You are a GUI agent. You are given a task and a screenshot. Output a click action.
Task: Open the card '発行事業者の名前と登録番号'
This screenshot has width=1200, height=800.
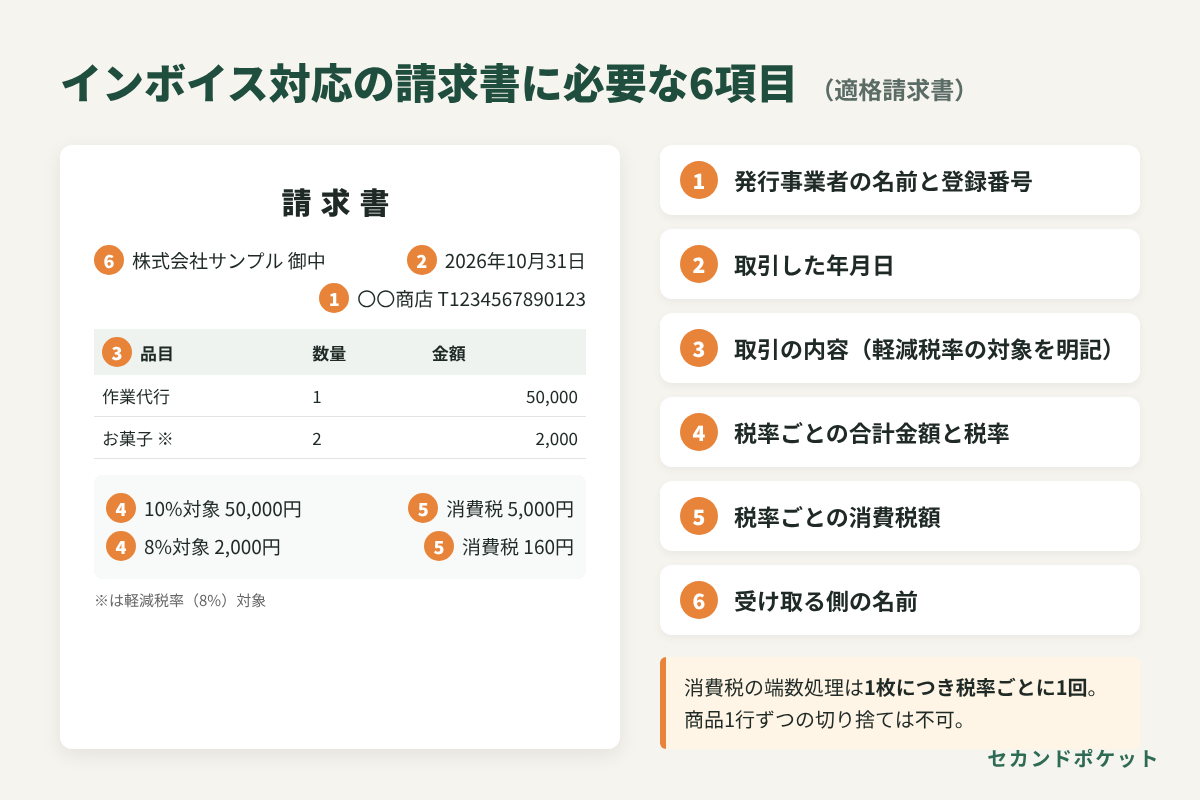[900, 180]
